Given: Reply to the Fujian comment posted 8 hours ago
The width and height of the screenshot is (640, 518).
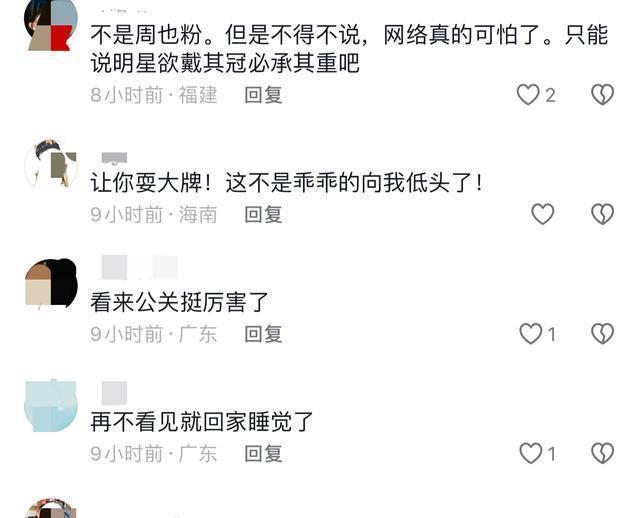Looking at the screenshot, I should click(263, 95).
